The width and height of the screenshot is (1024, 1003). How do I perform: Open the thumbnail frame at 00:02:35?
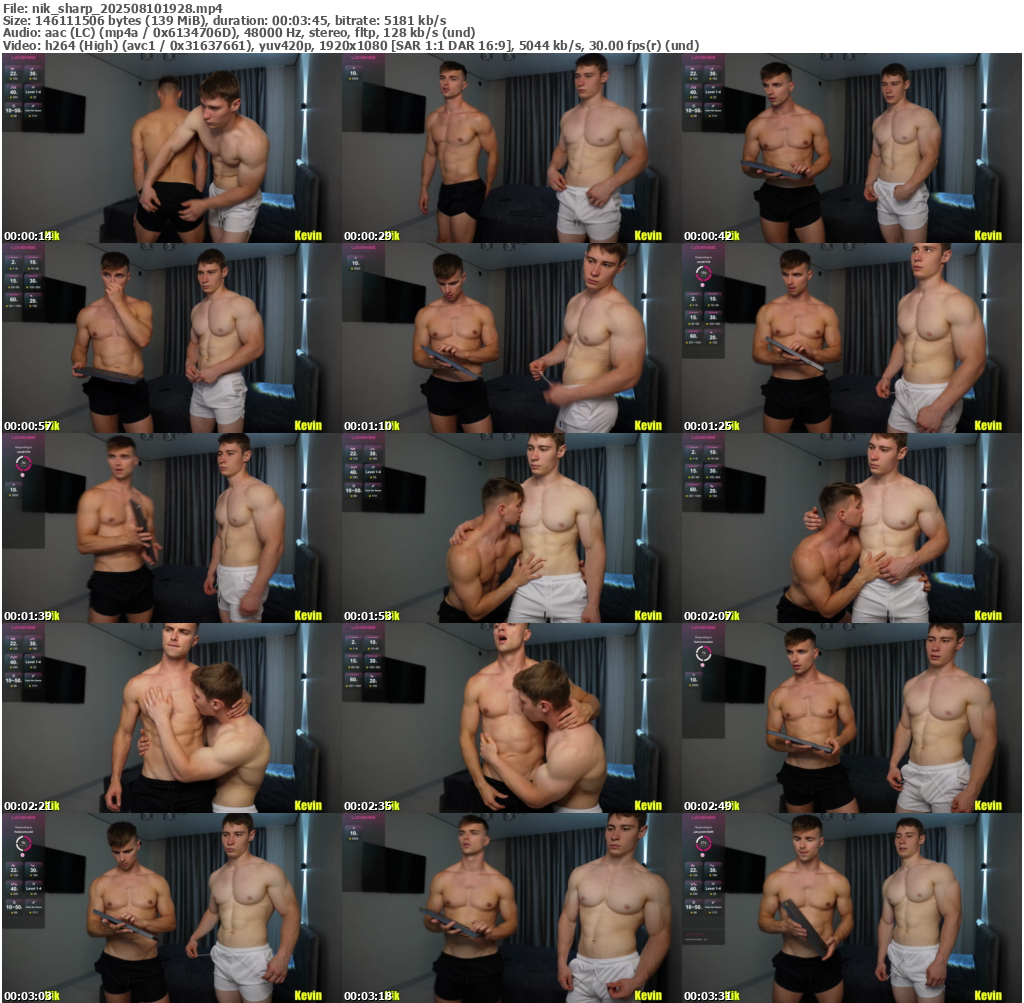click(x=511, y=718)
